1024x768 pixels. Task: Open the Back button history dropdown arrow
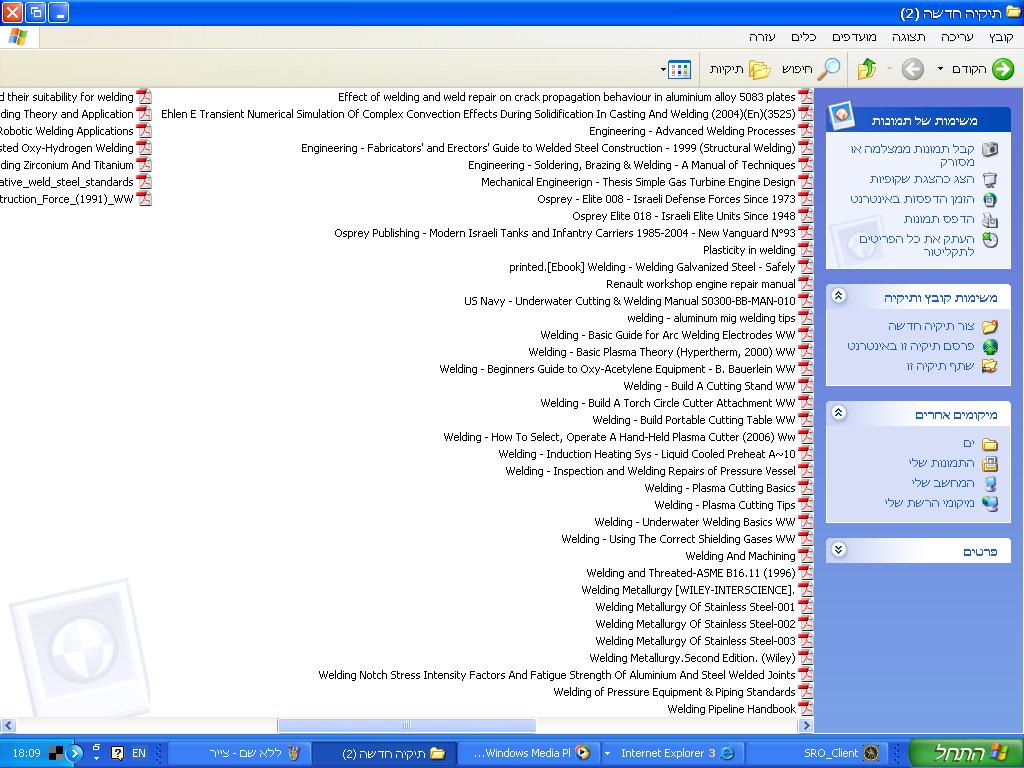coord(940,69)
